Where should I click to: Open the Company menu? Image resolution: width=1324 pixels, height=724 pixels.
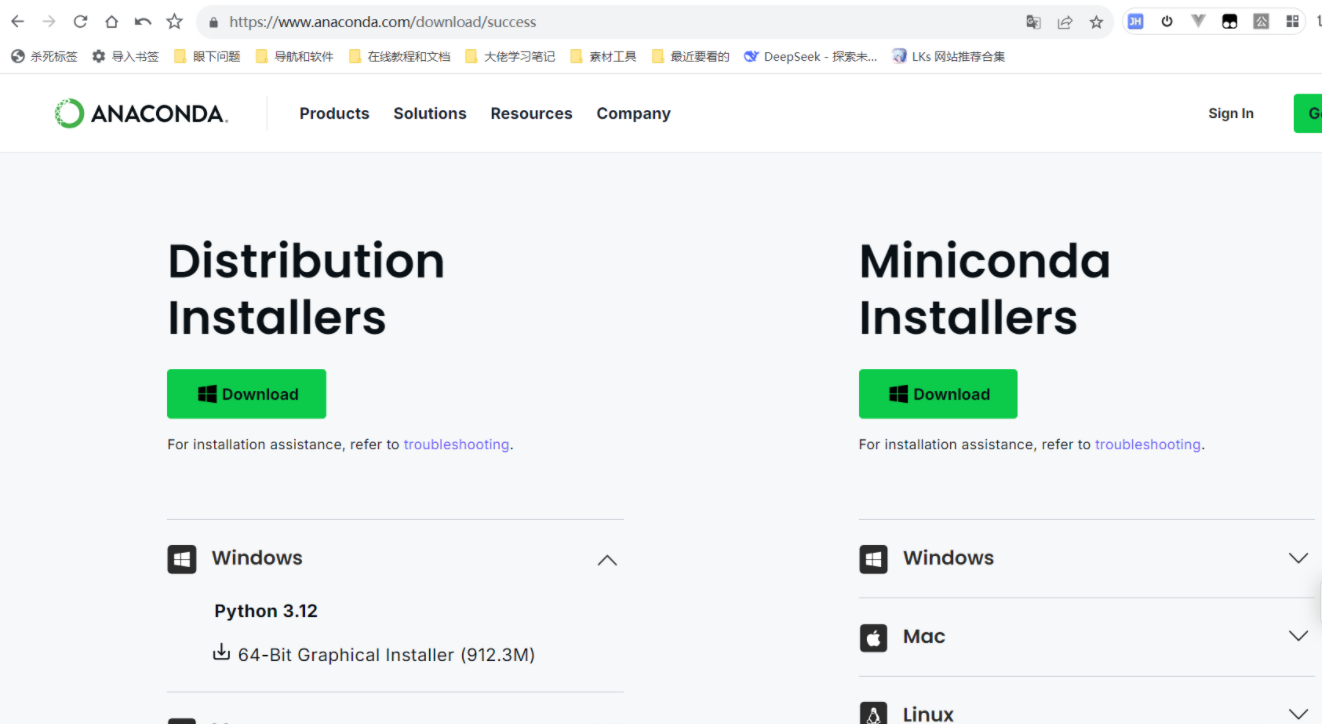pos(633,114)
